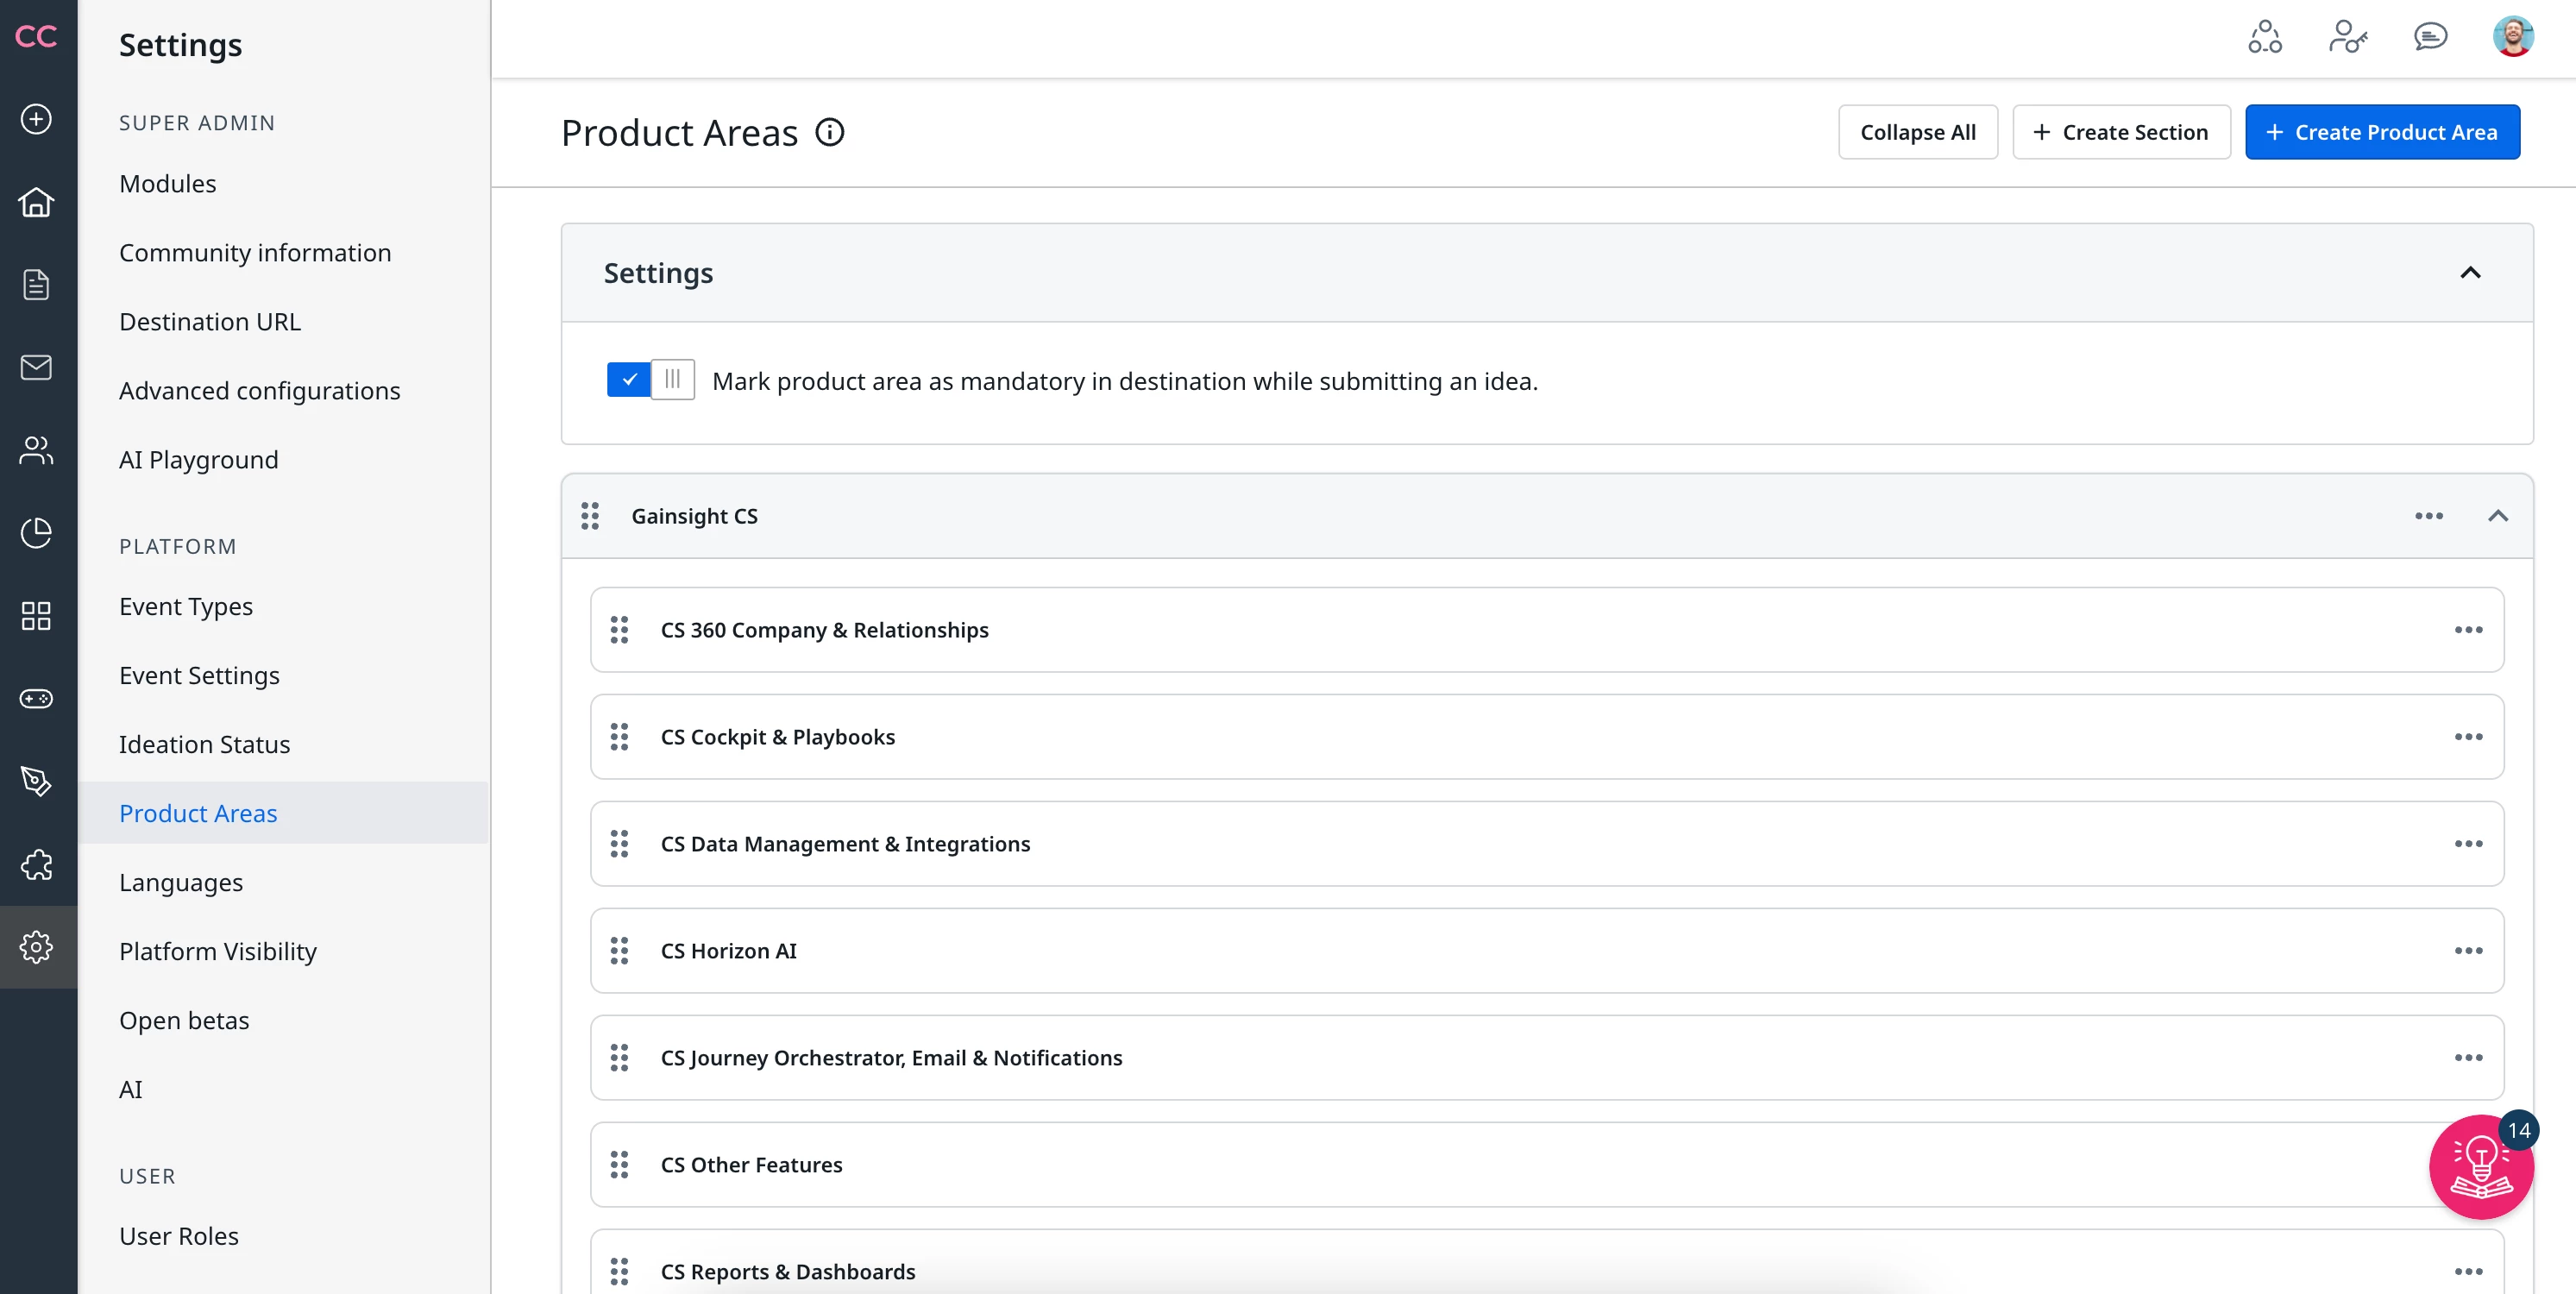Click the CS Cockpit & Playbooks row
This screenshot has height=1294, width=2576.
pyautogui.click(x=1546, y=737)
